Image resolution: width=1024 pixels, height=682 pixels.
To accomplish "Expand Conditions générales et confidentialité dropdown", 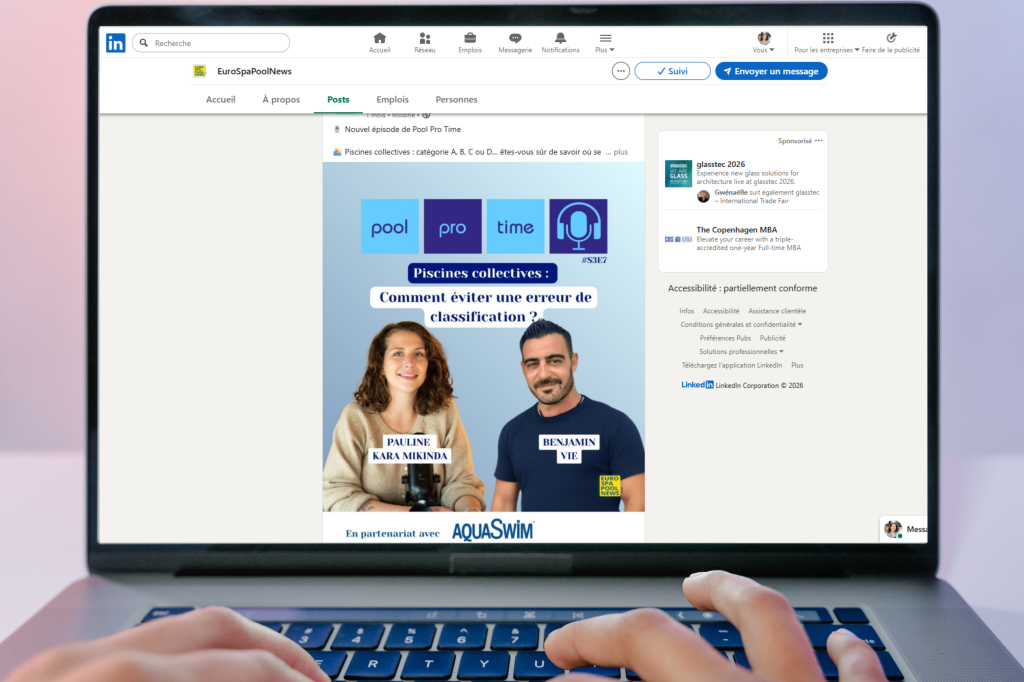I will tap(741, 325).
